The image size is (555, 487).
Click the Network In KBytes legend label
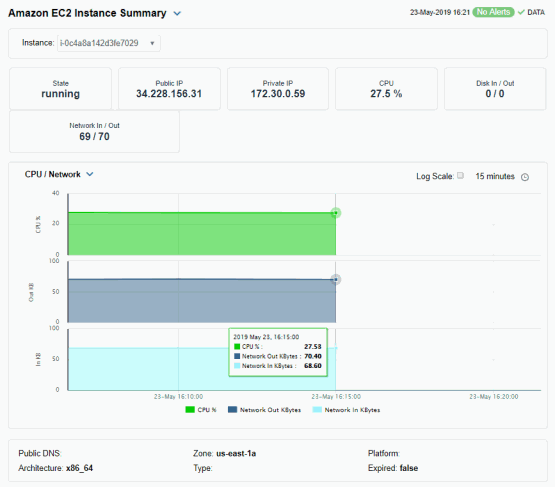[x=352, y=410]
